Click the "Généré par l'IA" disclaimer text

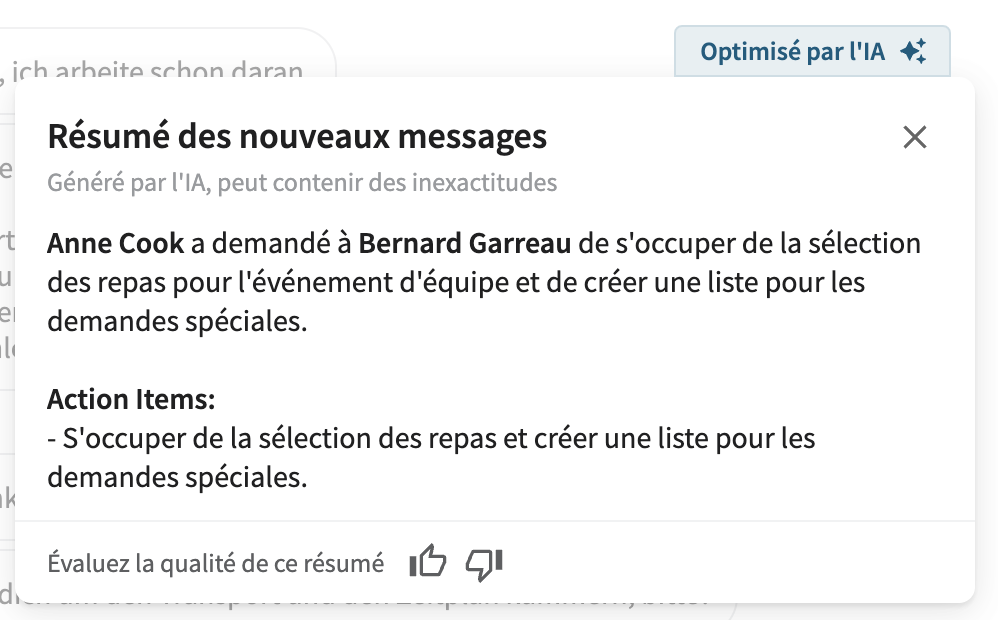tap(302, 183)
